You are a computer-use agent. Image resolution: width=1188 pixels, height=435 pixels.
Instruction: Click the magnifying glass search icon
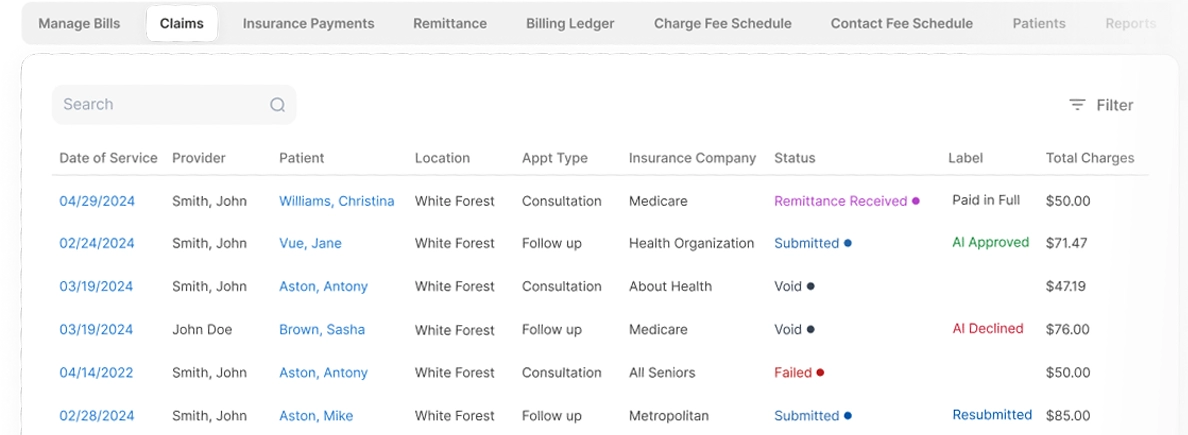click(278, 105)
